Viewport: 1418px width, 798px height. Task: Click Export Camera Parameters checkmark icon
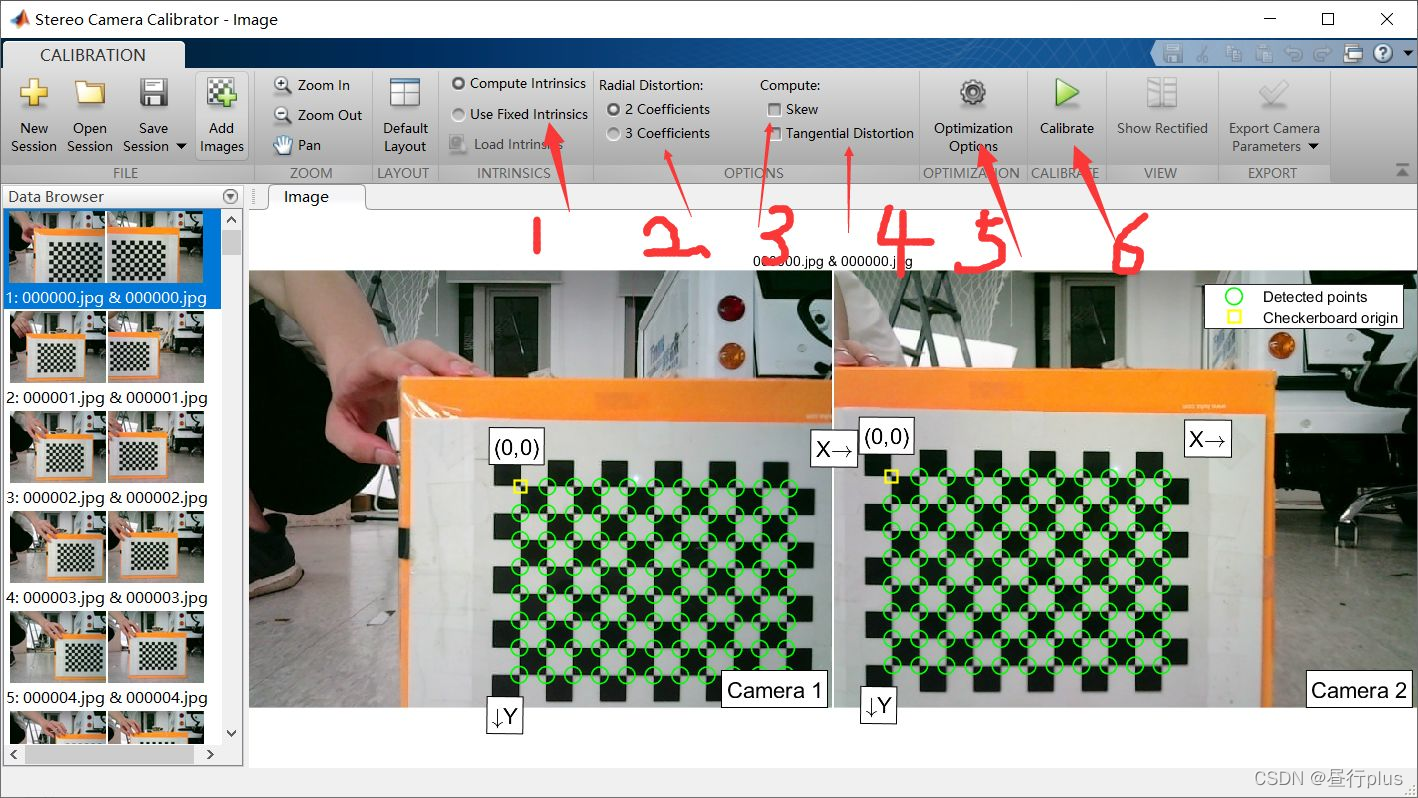click(x=1274, y=94)
